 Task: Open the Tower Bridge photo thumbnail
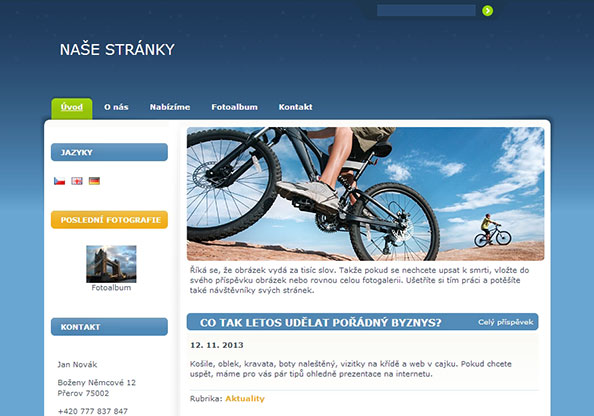click(111, 264)
